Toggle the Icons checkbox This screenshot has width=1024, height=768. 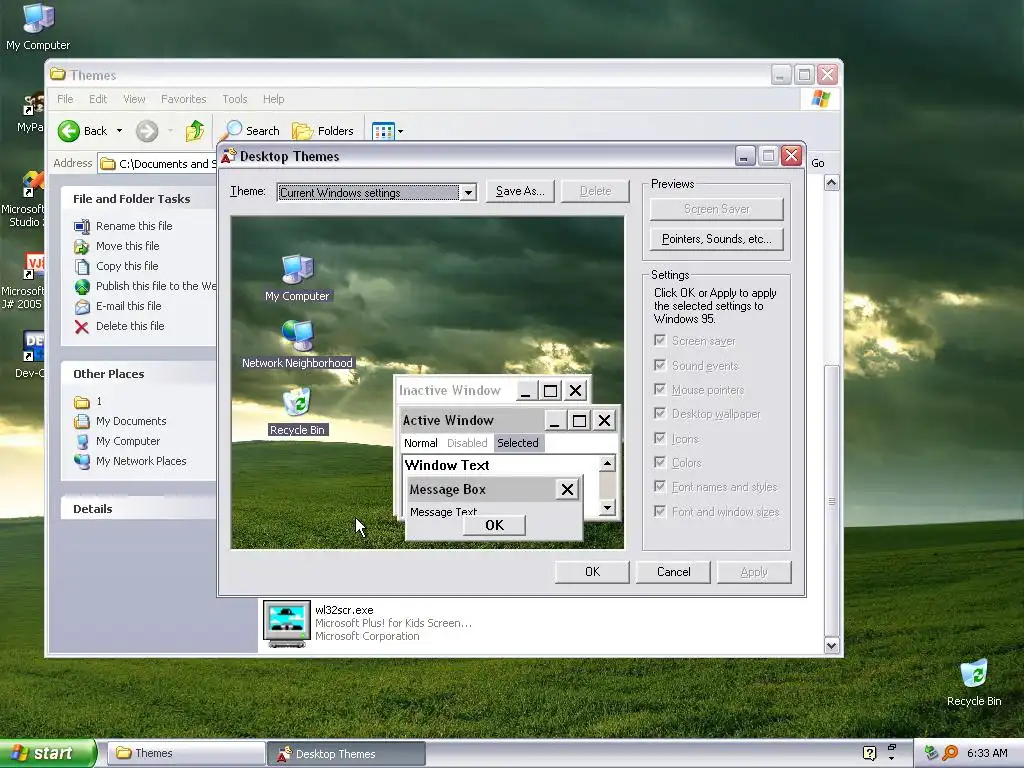click(660, 438)
